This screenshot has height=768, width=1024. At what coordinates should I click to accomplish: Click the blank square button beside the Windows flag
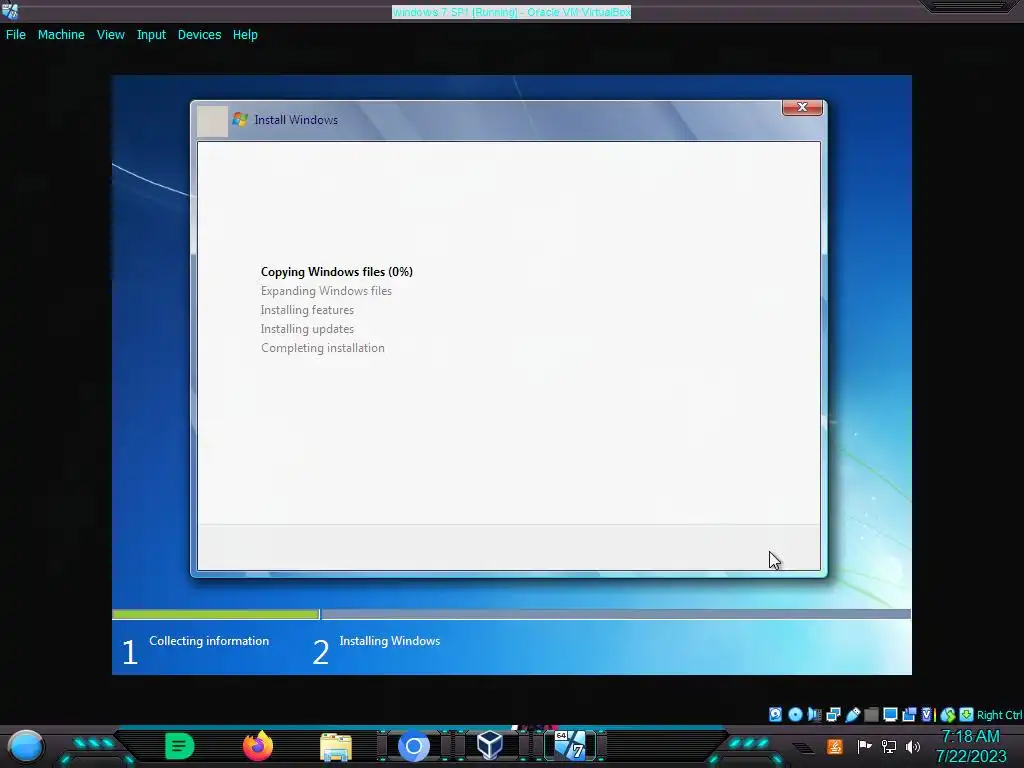click(x=212, y=121)
